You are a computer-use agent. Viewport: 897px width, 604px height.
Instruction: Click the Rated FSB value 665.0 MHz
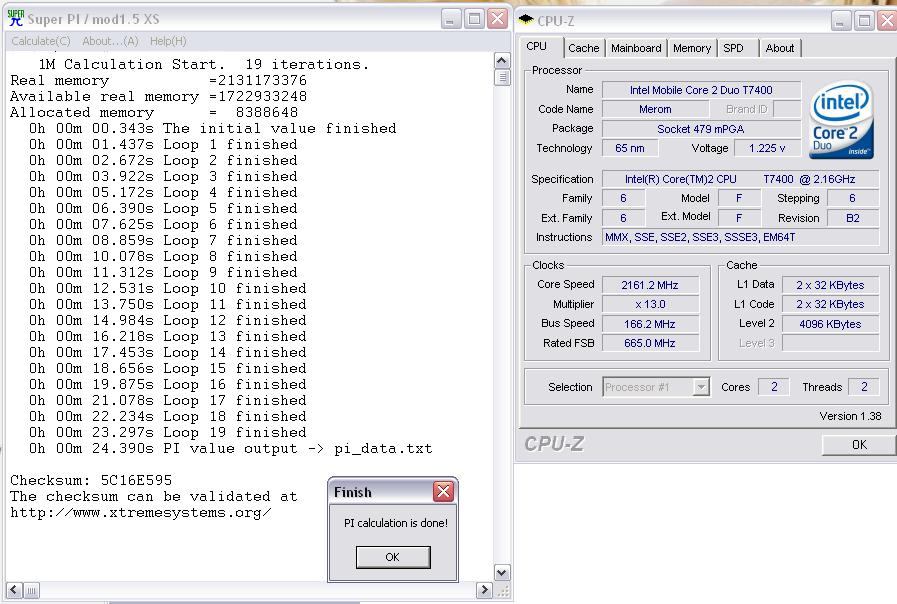coord(650,343)
